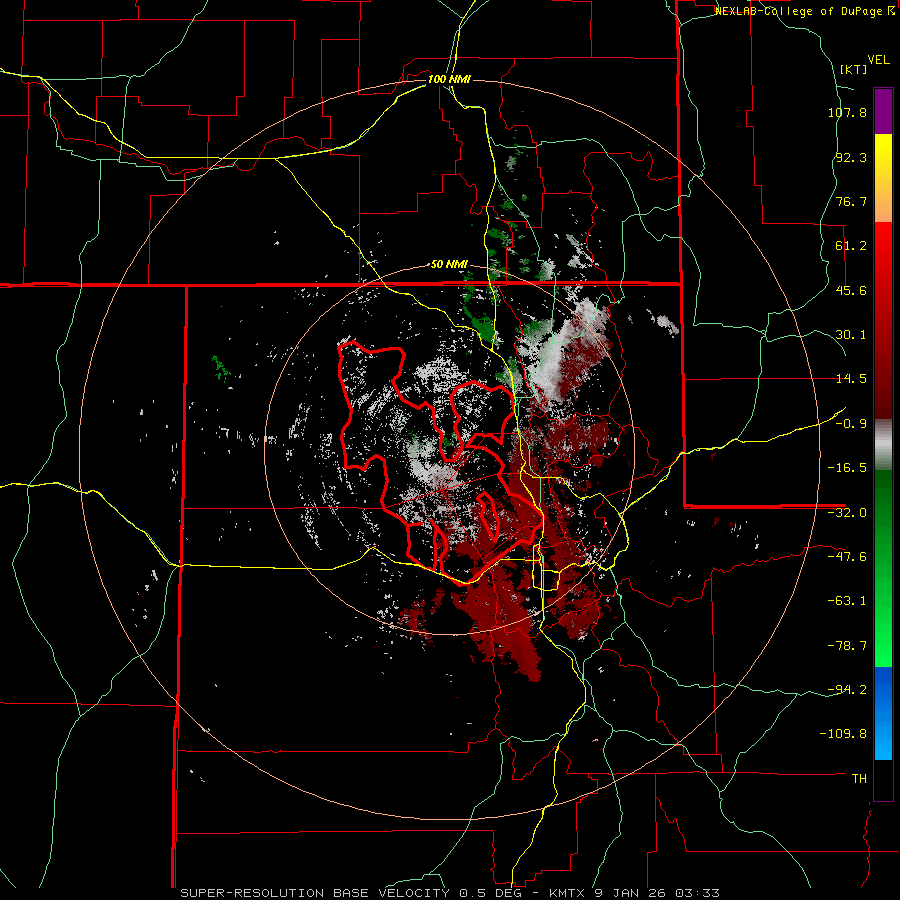The image size is (900, 900).
Task: Click the -16.5 legend value
Action: [x=847, y=468]
